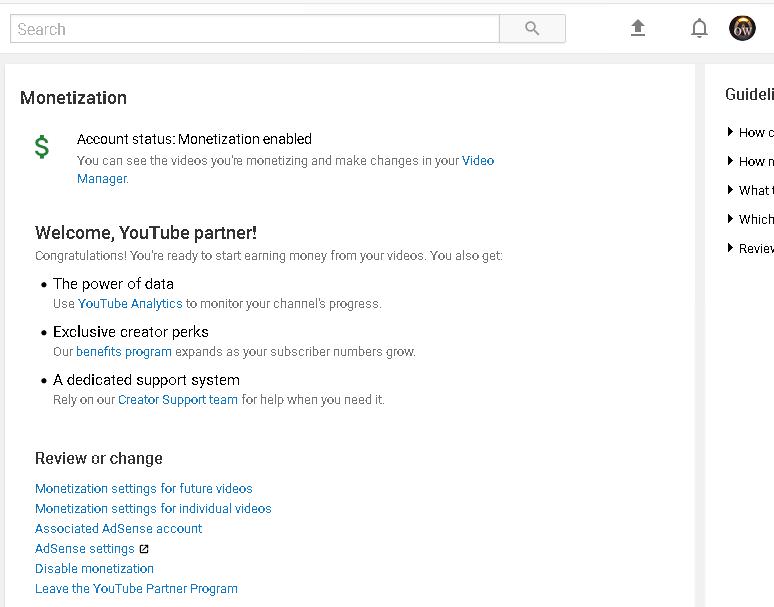Screen dimensions: 774x607
Task: Click 'A dedicated support system' bullet text
Action: click(x=146, y=380)
